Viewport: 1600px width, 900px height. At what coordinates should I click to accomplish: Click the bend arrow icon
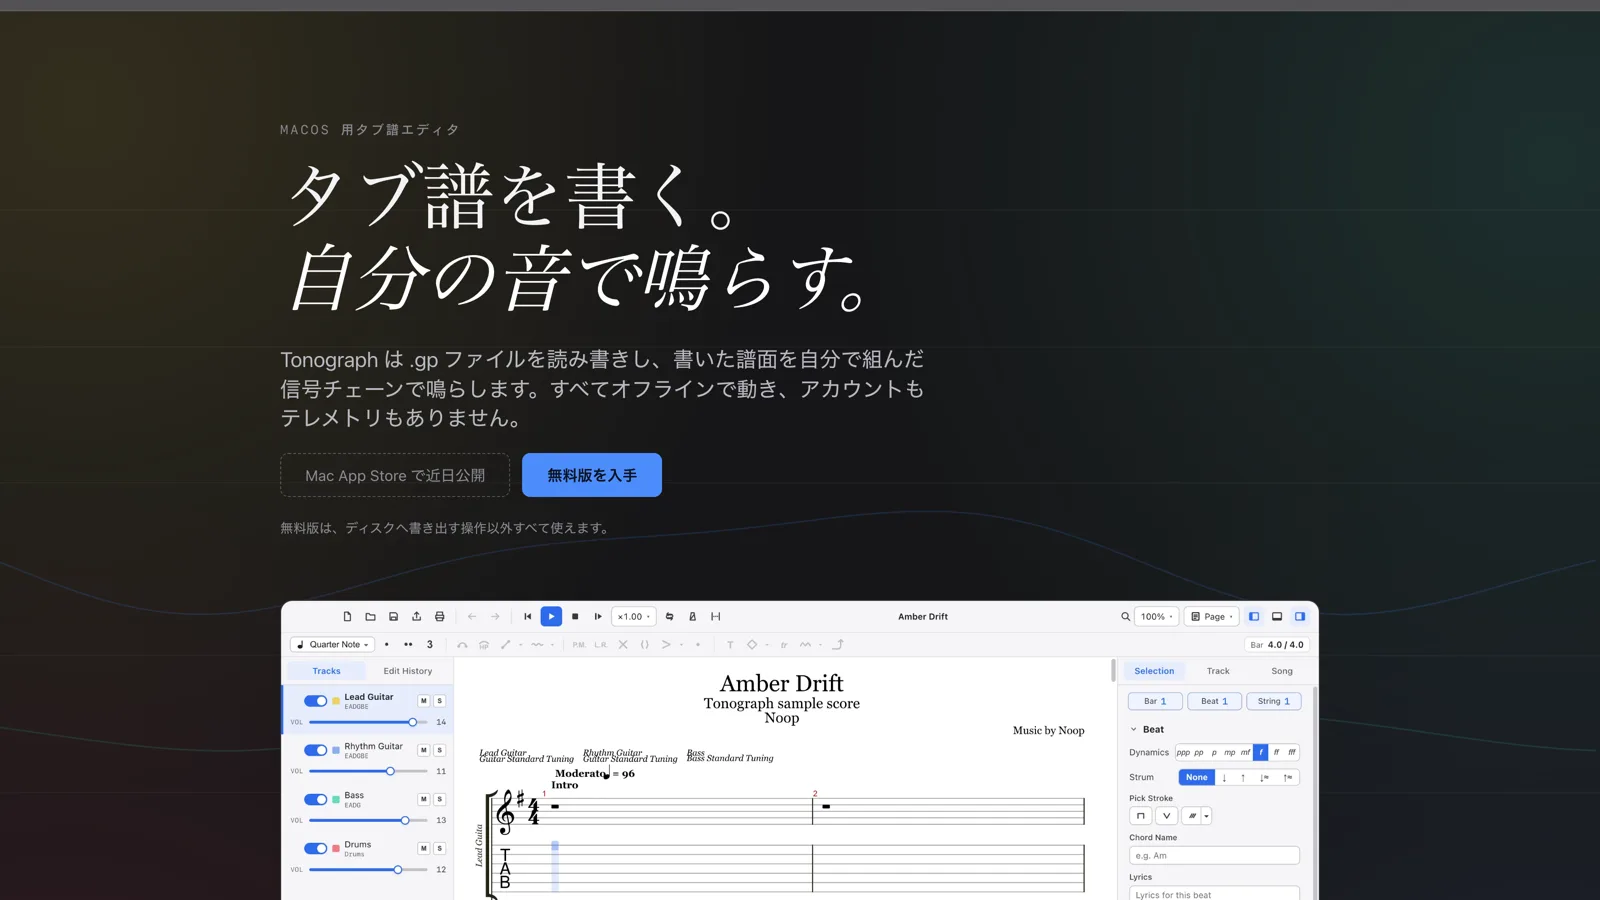pyautogui.click(x=838, y=645)
